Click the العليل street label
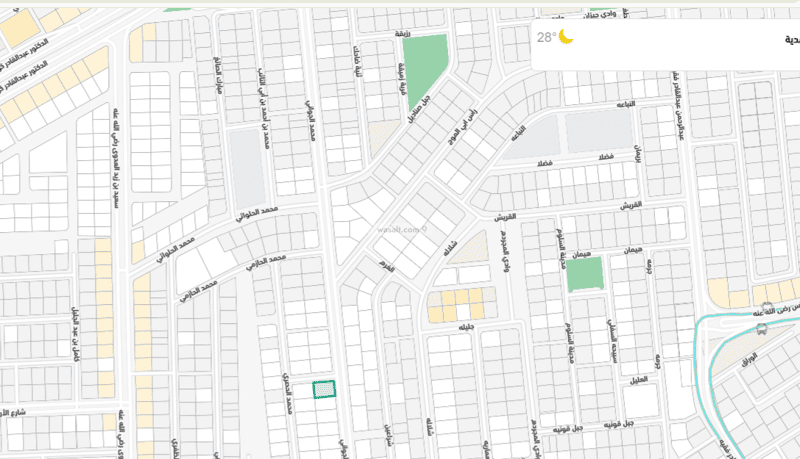The height and width of the screenshot is (459, 800). click(638, 380)
